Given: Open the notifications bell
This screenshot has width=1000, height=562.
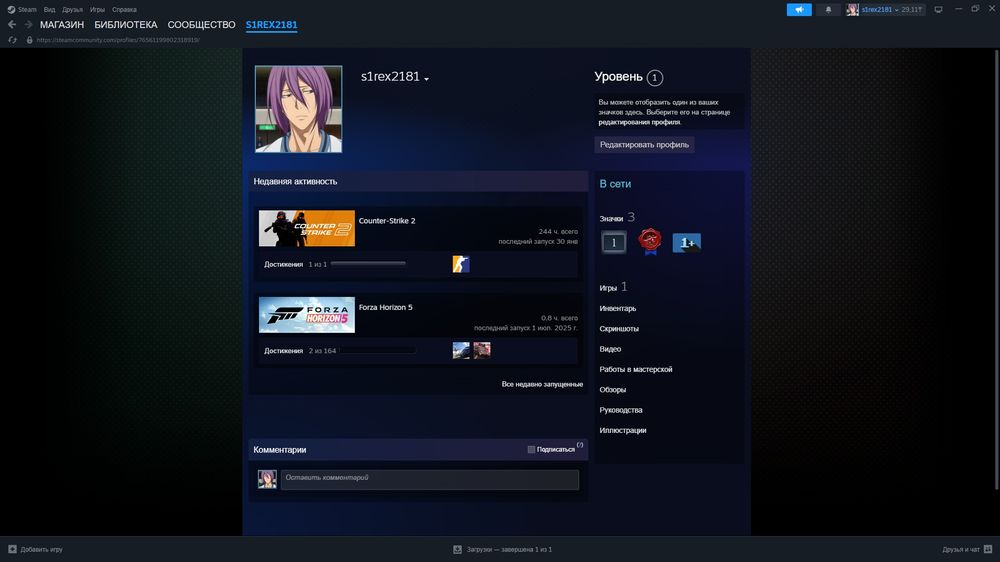Looking at the screenshot, I should (x=828, y=10).
